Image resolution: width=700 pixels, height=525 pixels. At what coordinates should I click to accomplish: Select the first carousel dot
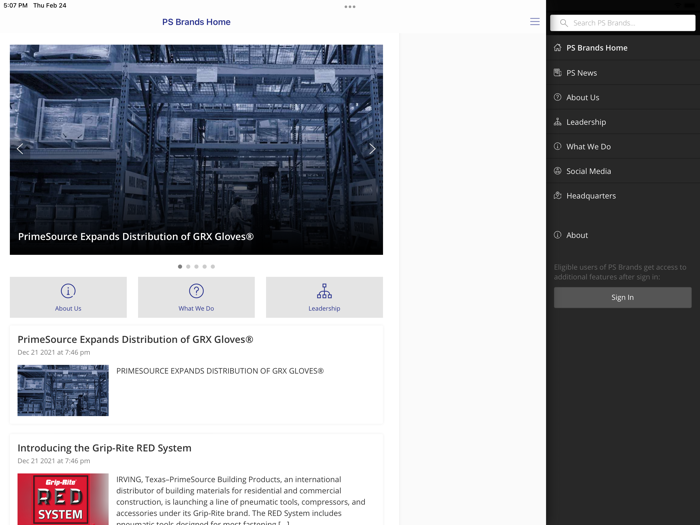click(x=180, y=267)
